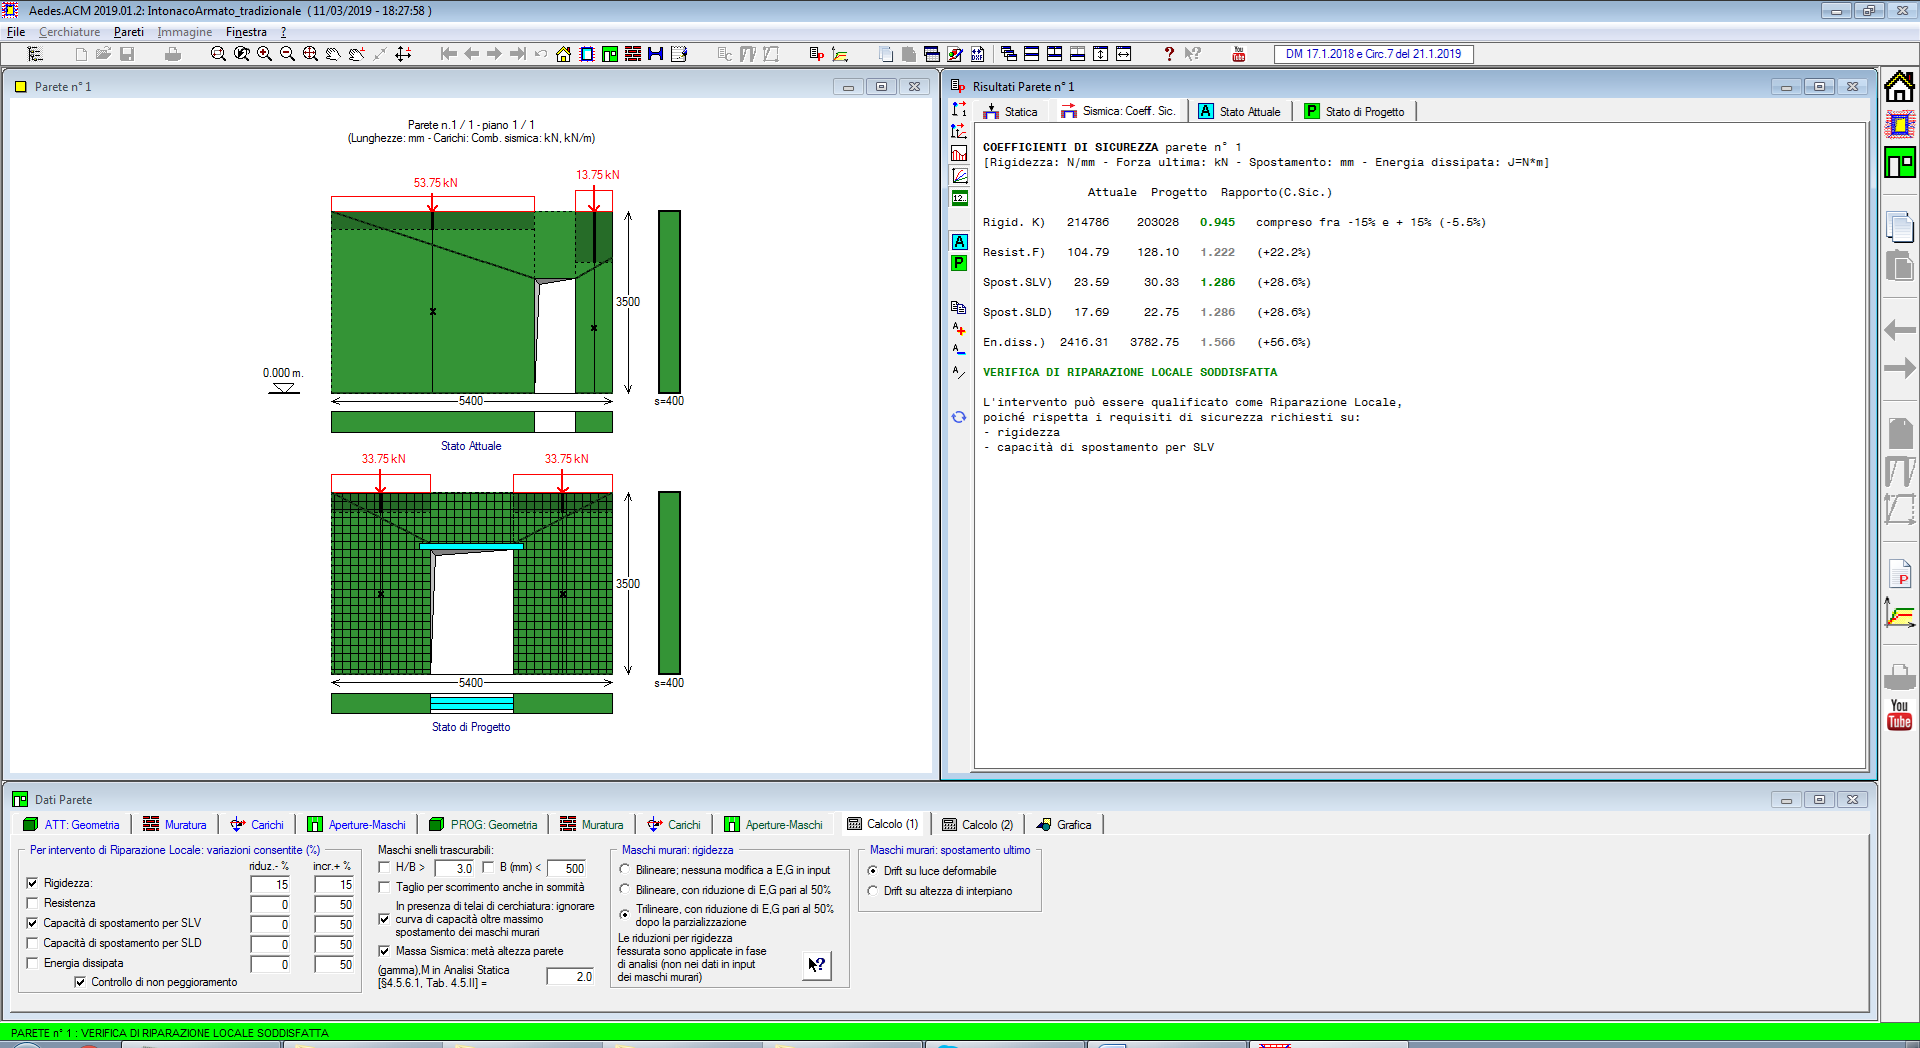Select Drift su altezza di interpiano
This screenshot has width=1920, height=1048.
pos(873,891)
